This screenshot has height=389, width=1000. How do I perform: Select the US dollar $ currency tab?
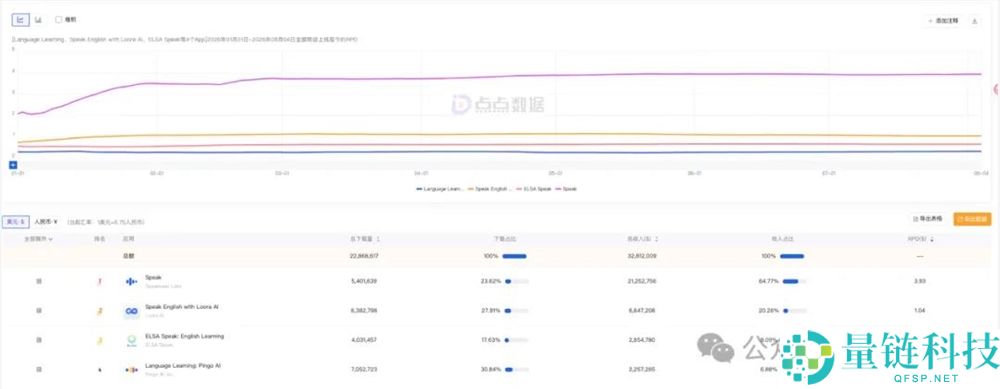pyautogui.click(x=16, y=222)
